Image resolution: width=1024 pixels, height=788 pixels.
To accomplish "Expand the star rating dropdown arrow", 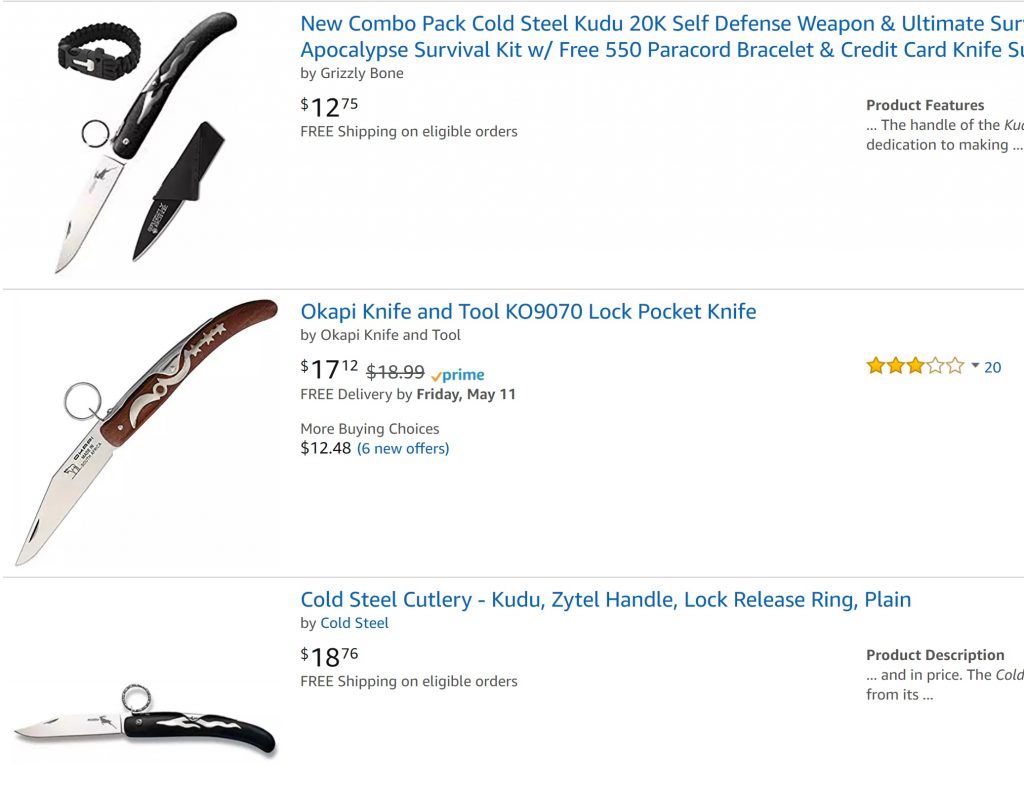I will point(975,366).
